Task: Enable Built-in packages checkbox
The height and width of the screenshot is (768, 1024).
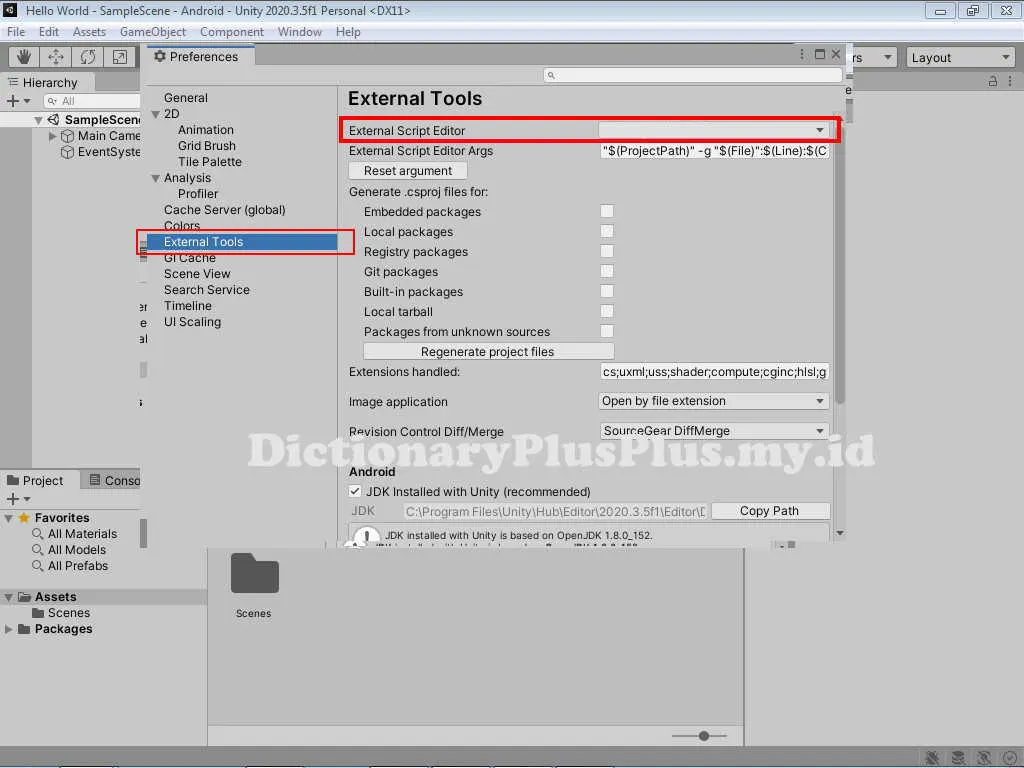Action: tap(607, 291)
